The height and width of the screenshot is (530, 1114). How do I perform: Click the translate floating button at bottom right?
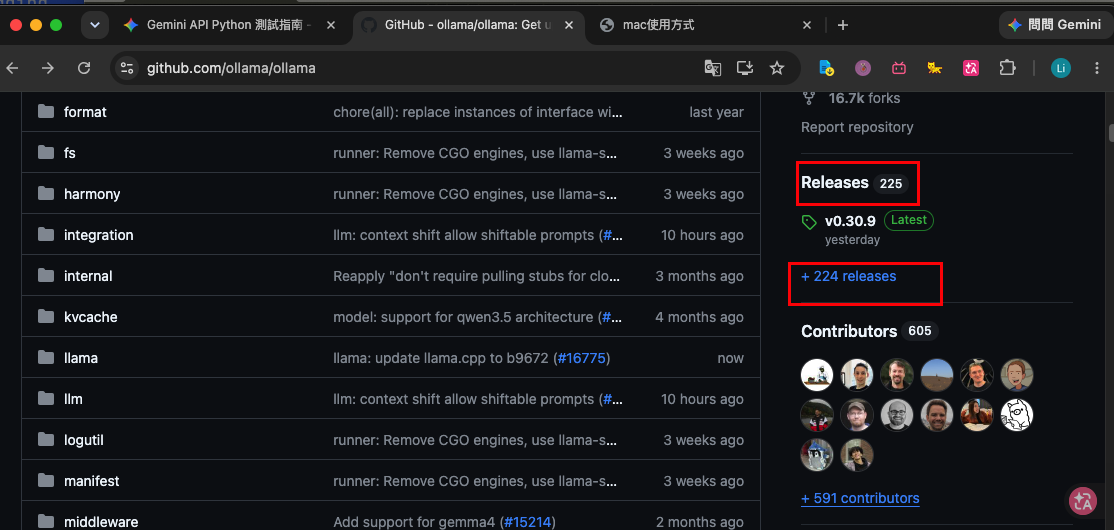[x=1083, y=501]
